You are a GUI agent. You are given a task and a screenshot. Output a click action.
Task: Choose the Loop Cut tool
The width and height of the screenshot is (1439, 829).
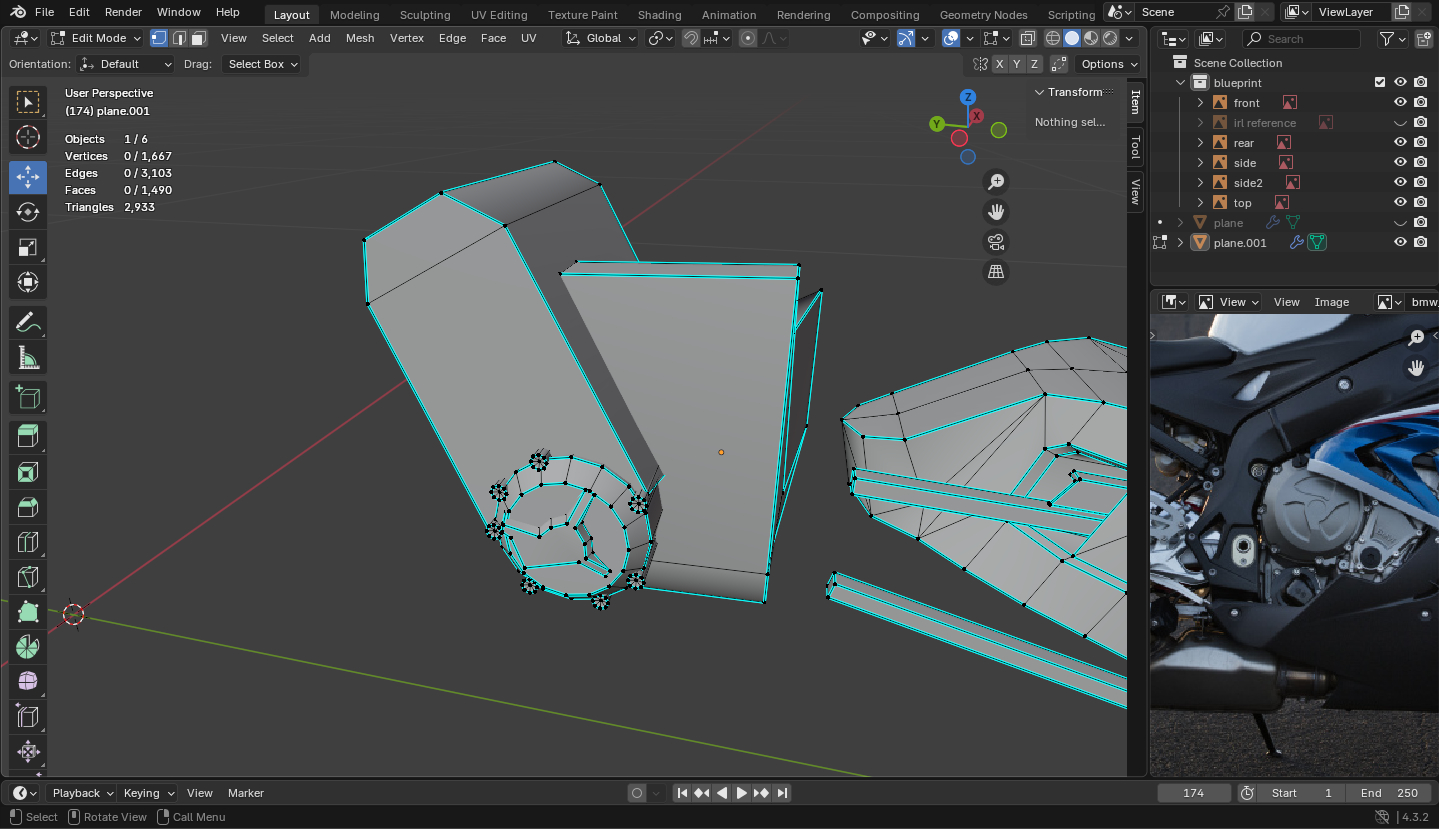click(28, 542)
